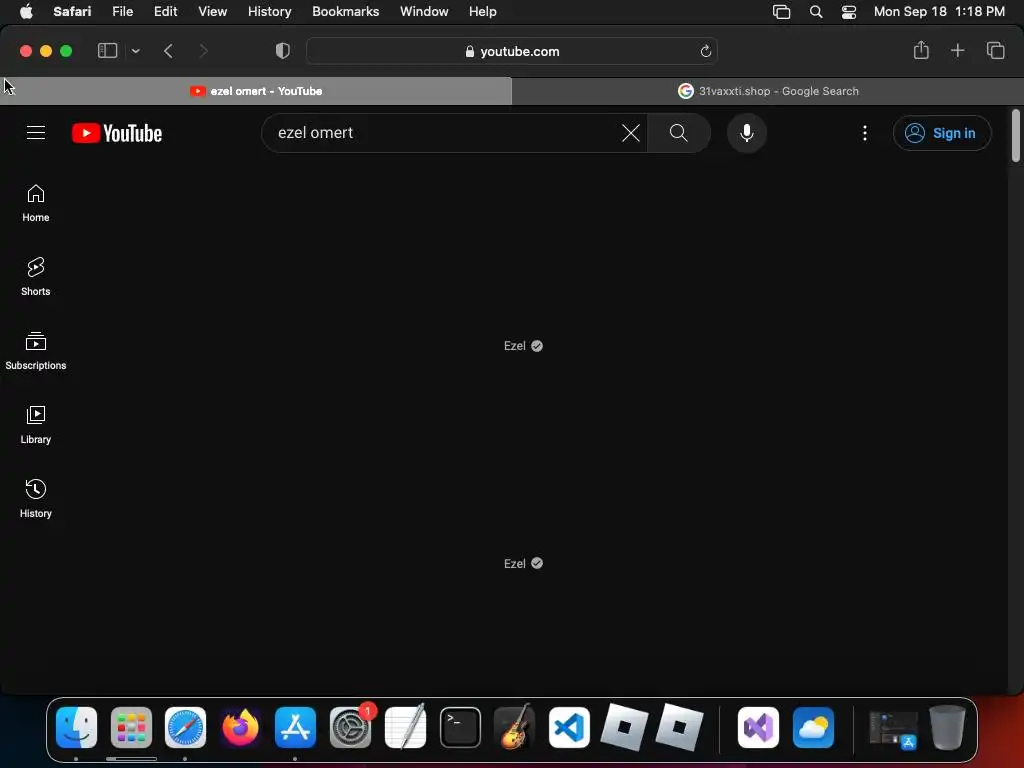Open Weather app from the Dock
Viewport: 1024px width, 768px height.
[813, 727]
